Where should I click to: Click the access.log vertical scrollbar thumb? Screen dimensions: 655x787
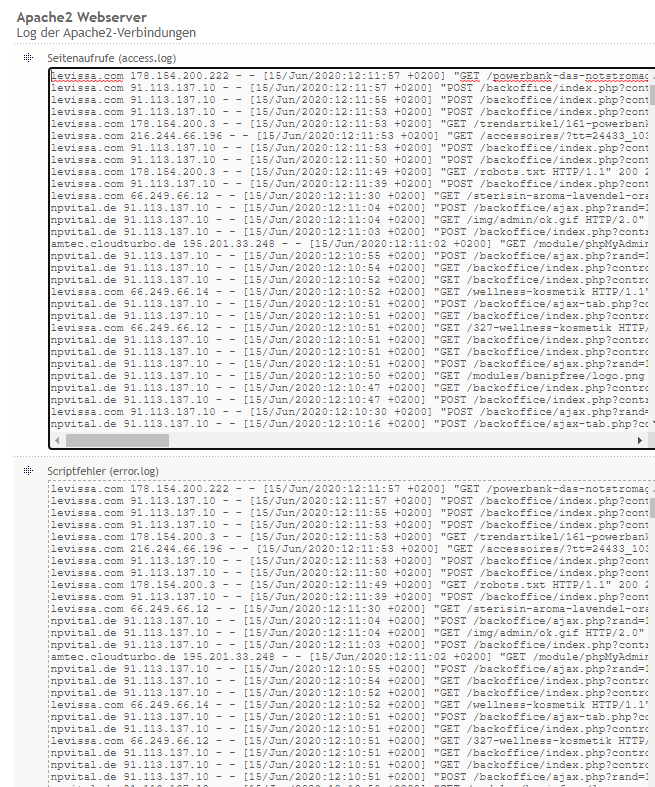coord(652,95)
